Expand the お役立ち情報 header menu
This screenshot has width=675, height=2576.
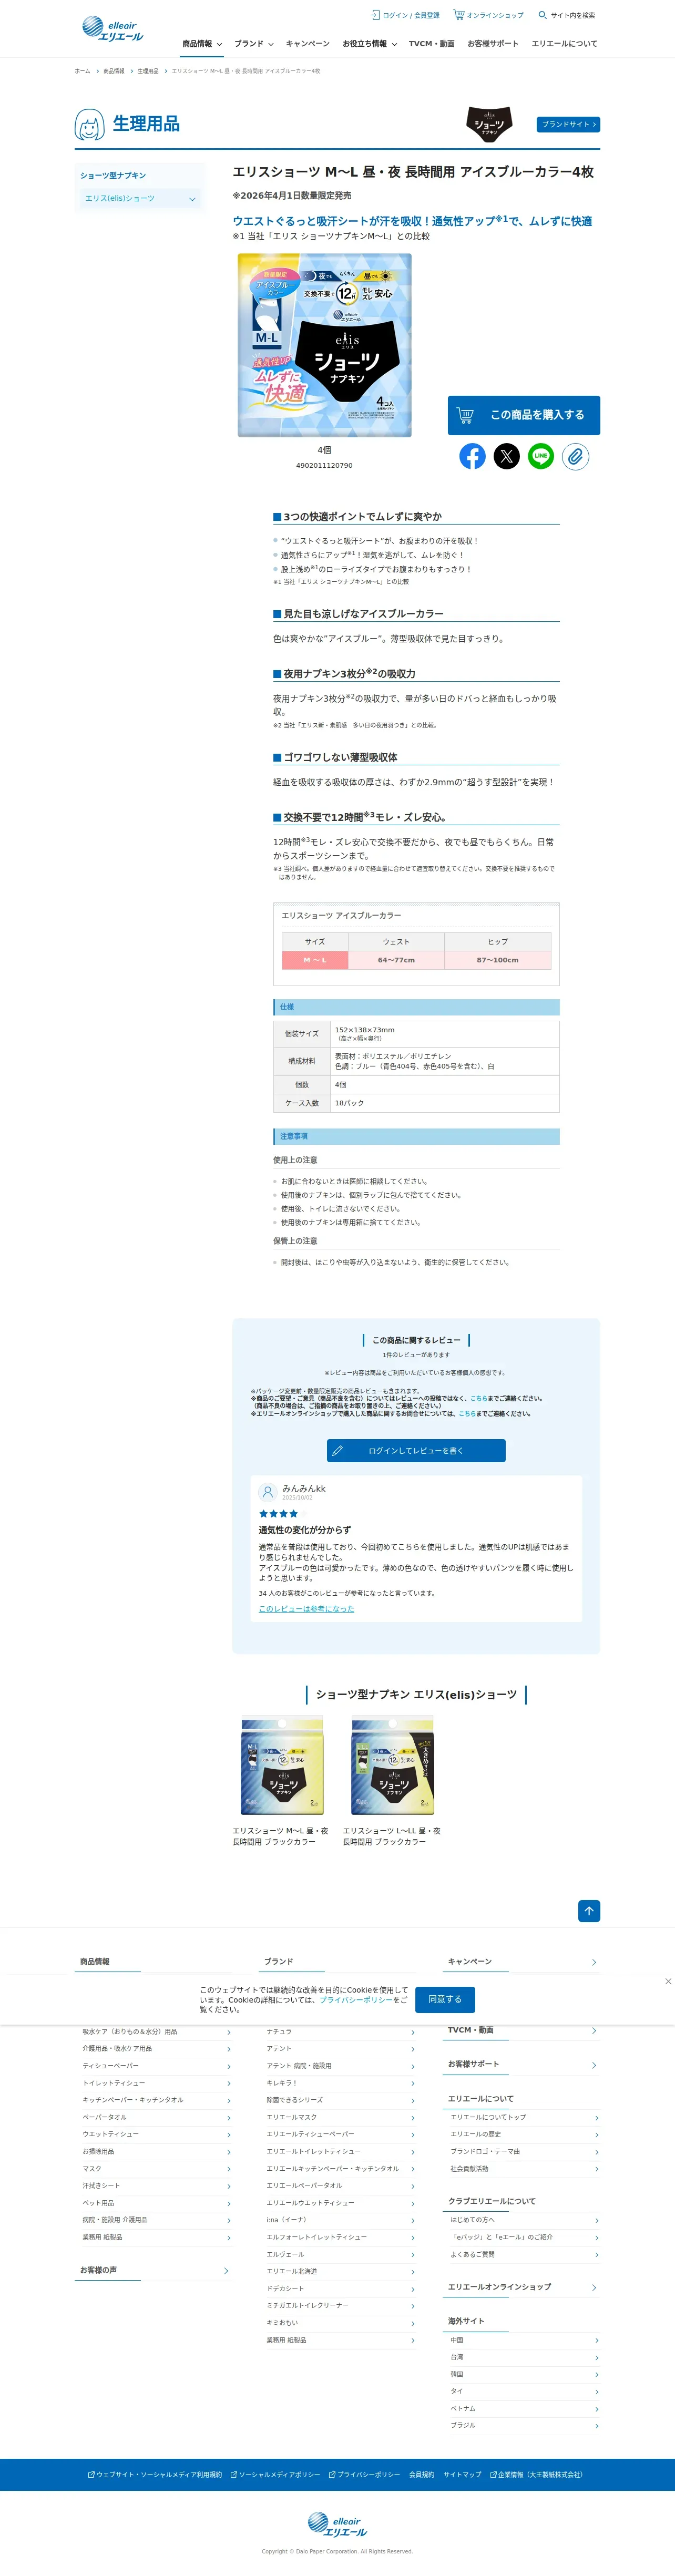point(370,44)
